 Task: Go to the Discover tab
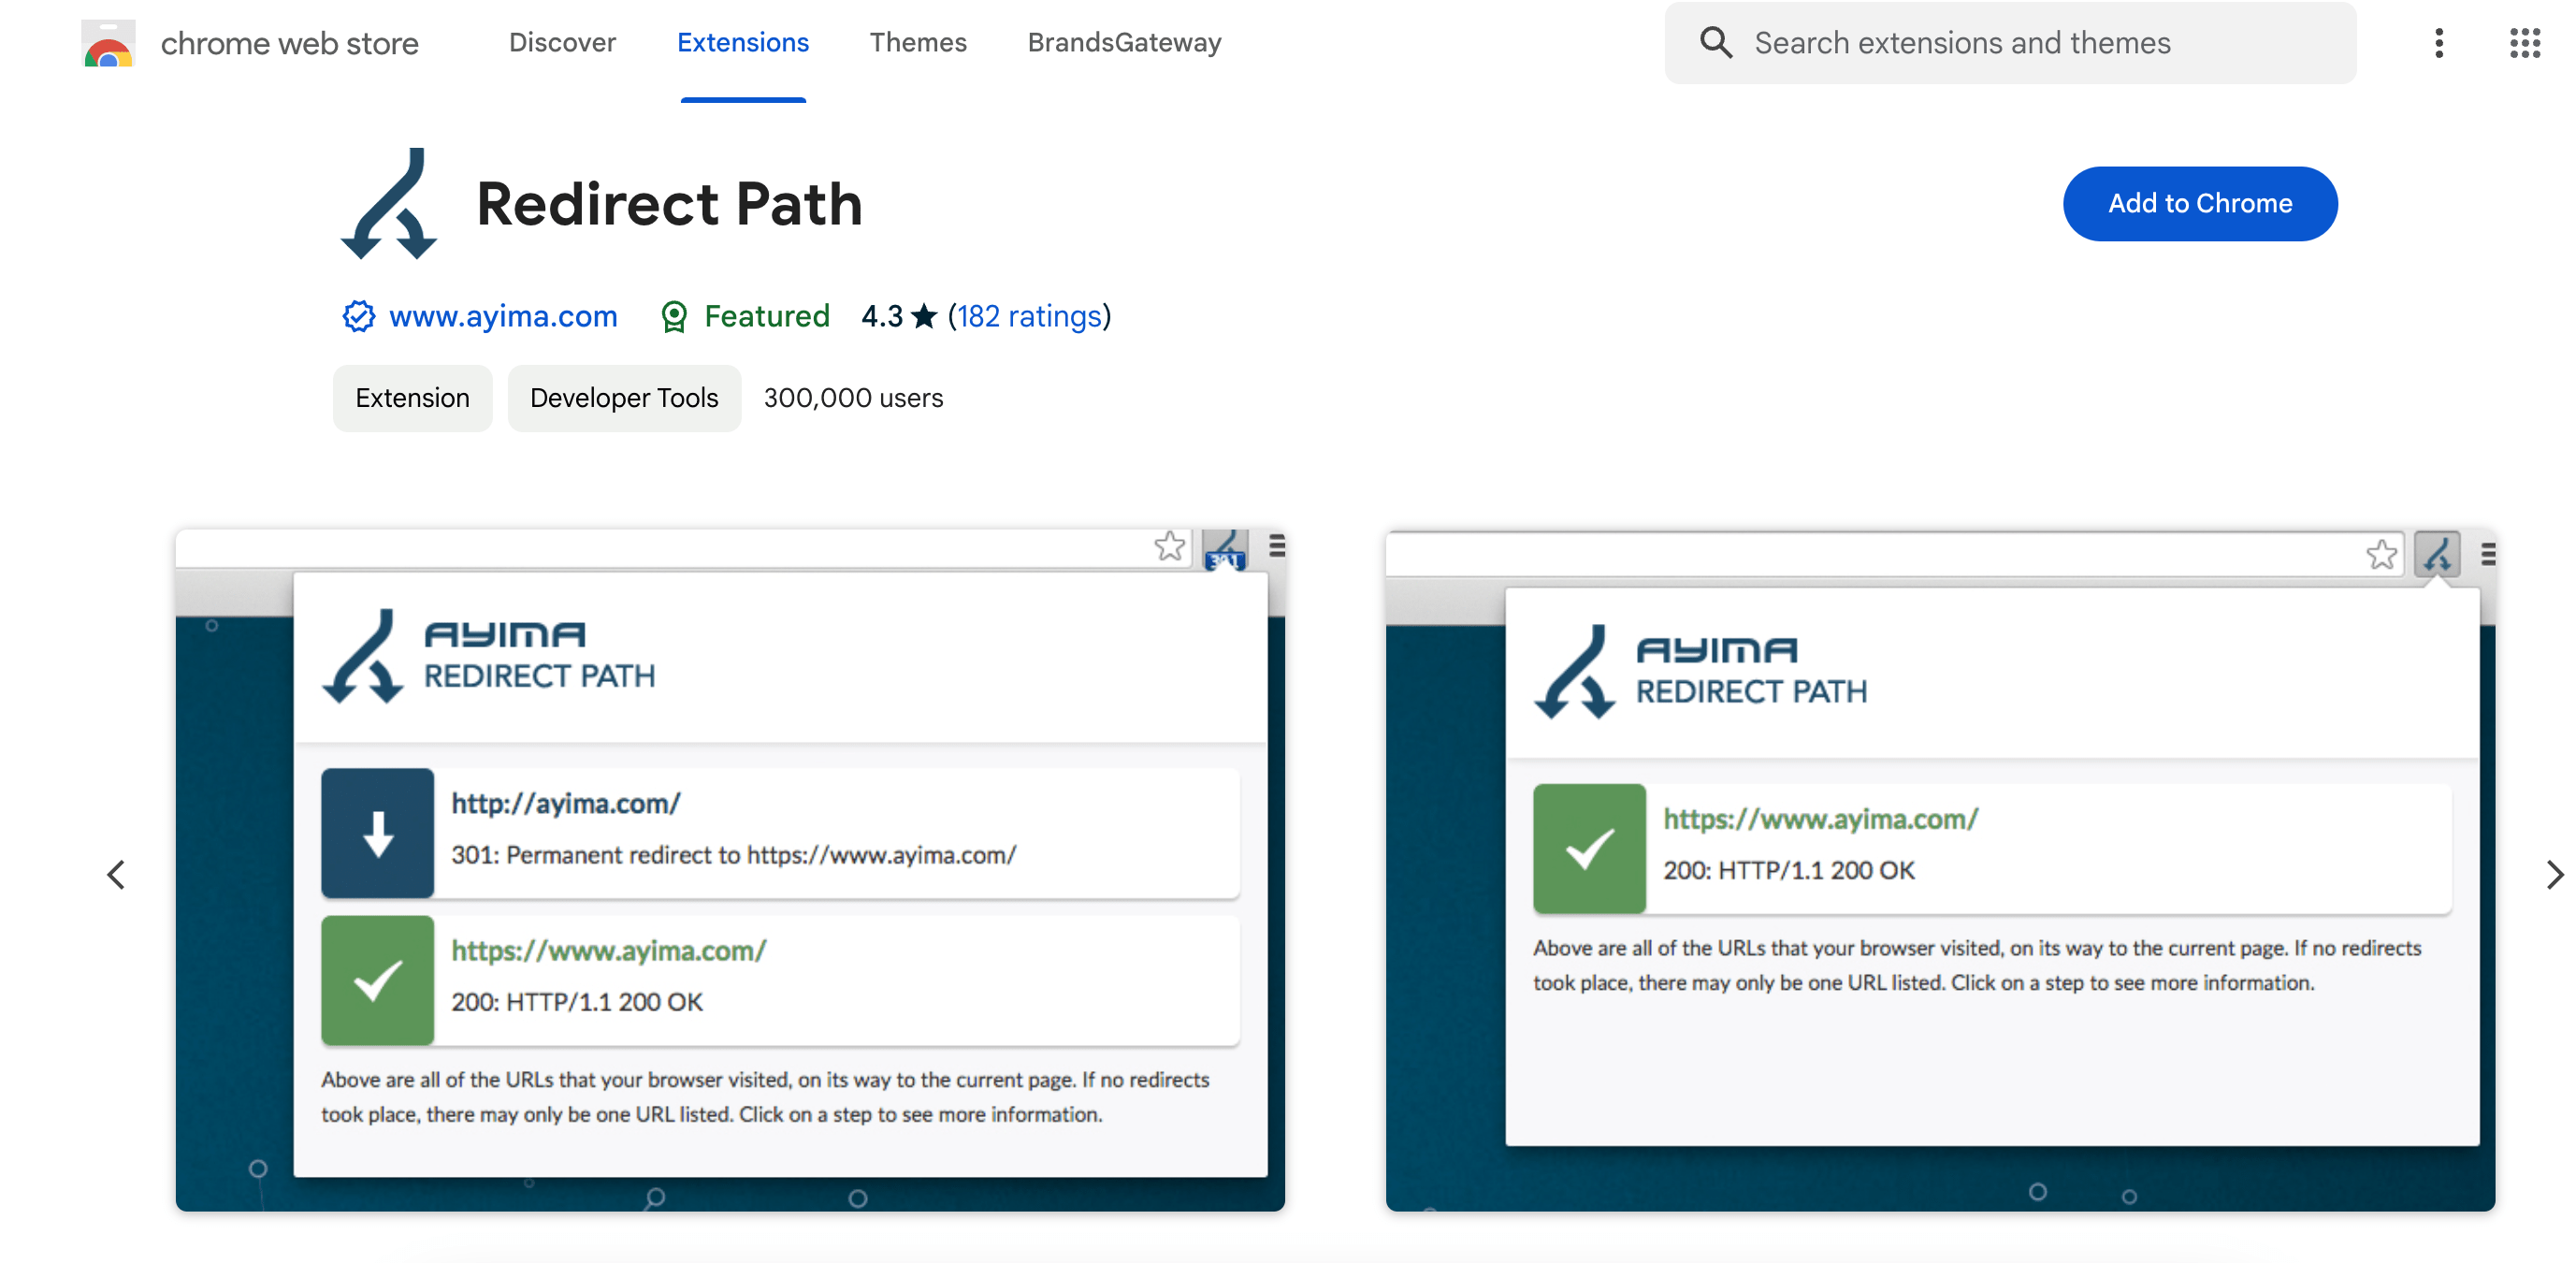[x=562, y=42]
